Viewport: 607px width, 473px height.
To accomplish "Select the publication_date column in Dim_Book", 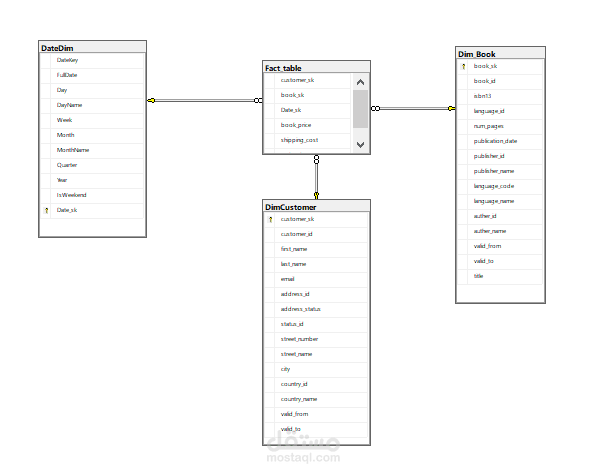I will pyautogui.click(x=500, y=141).
